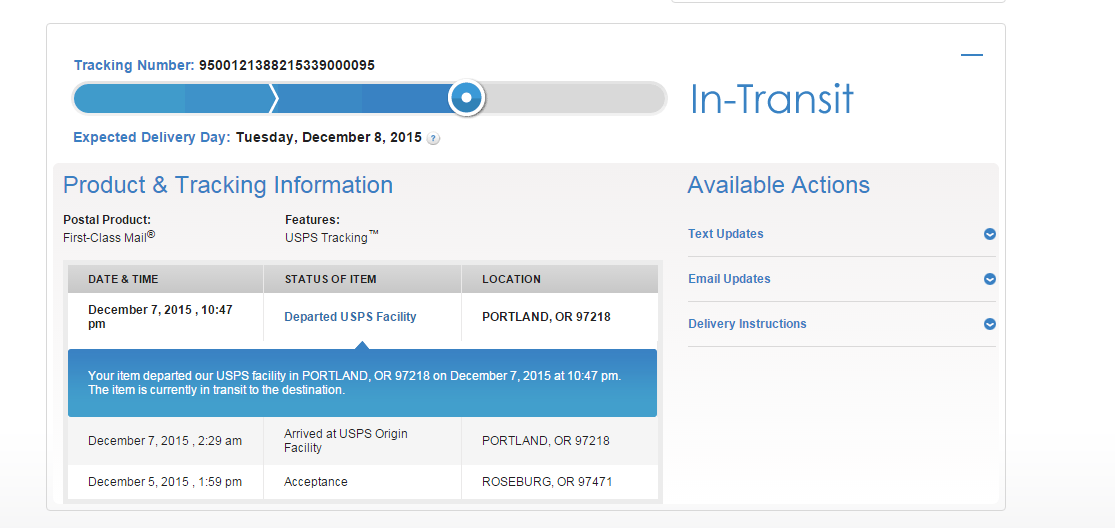Viewport: 1115px width, 528px height.
Task: Open the Email Updates link
Action: (x=729, y=279)
